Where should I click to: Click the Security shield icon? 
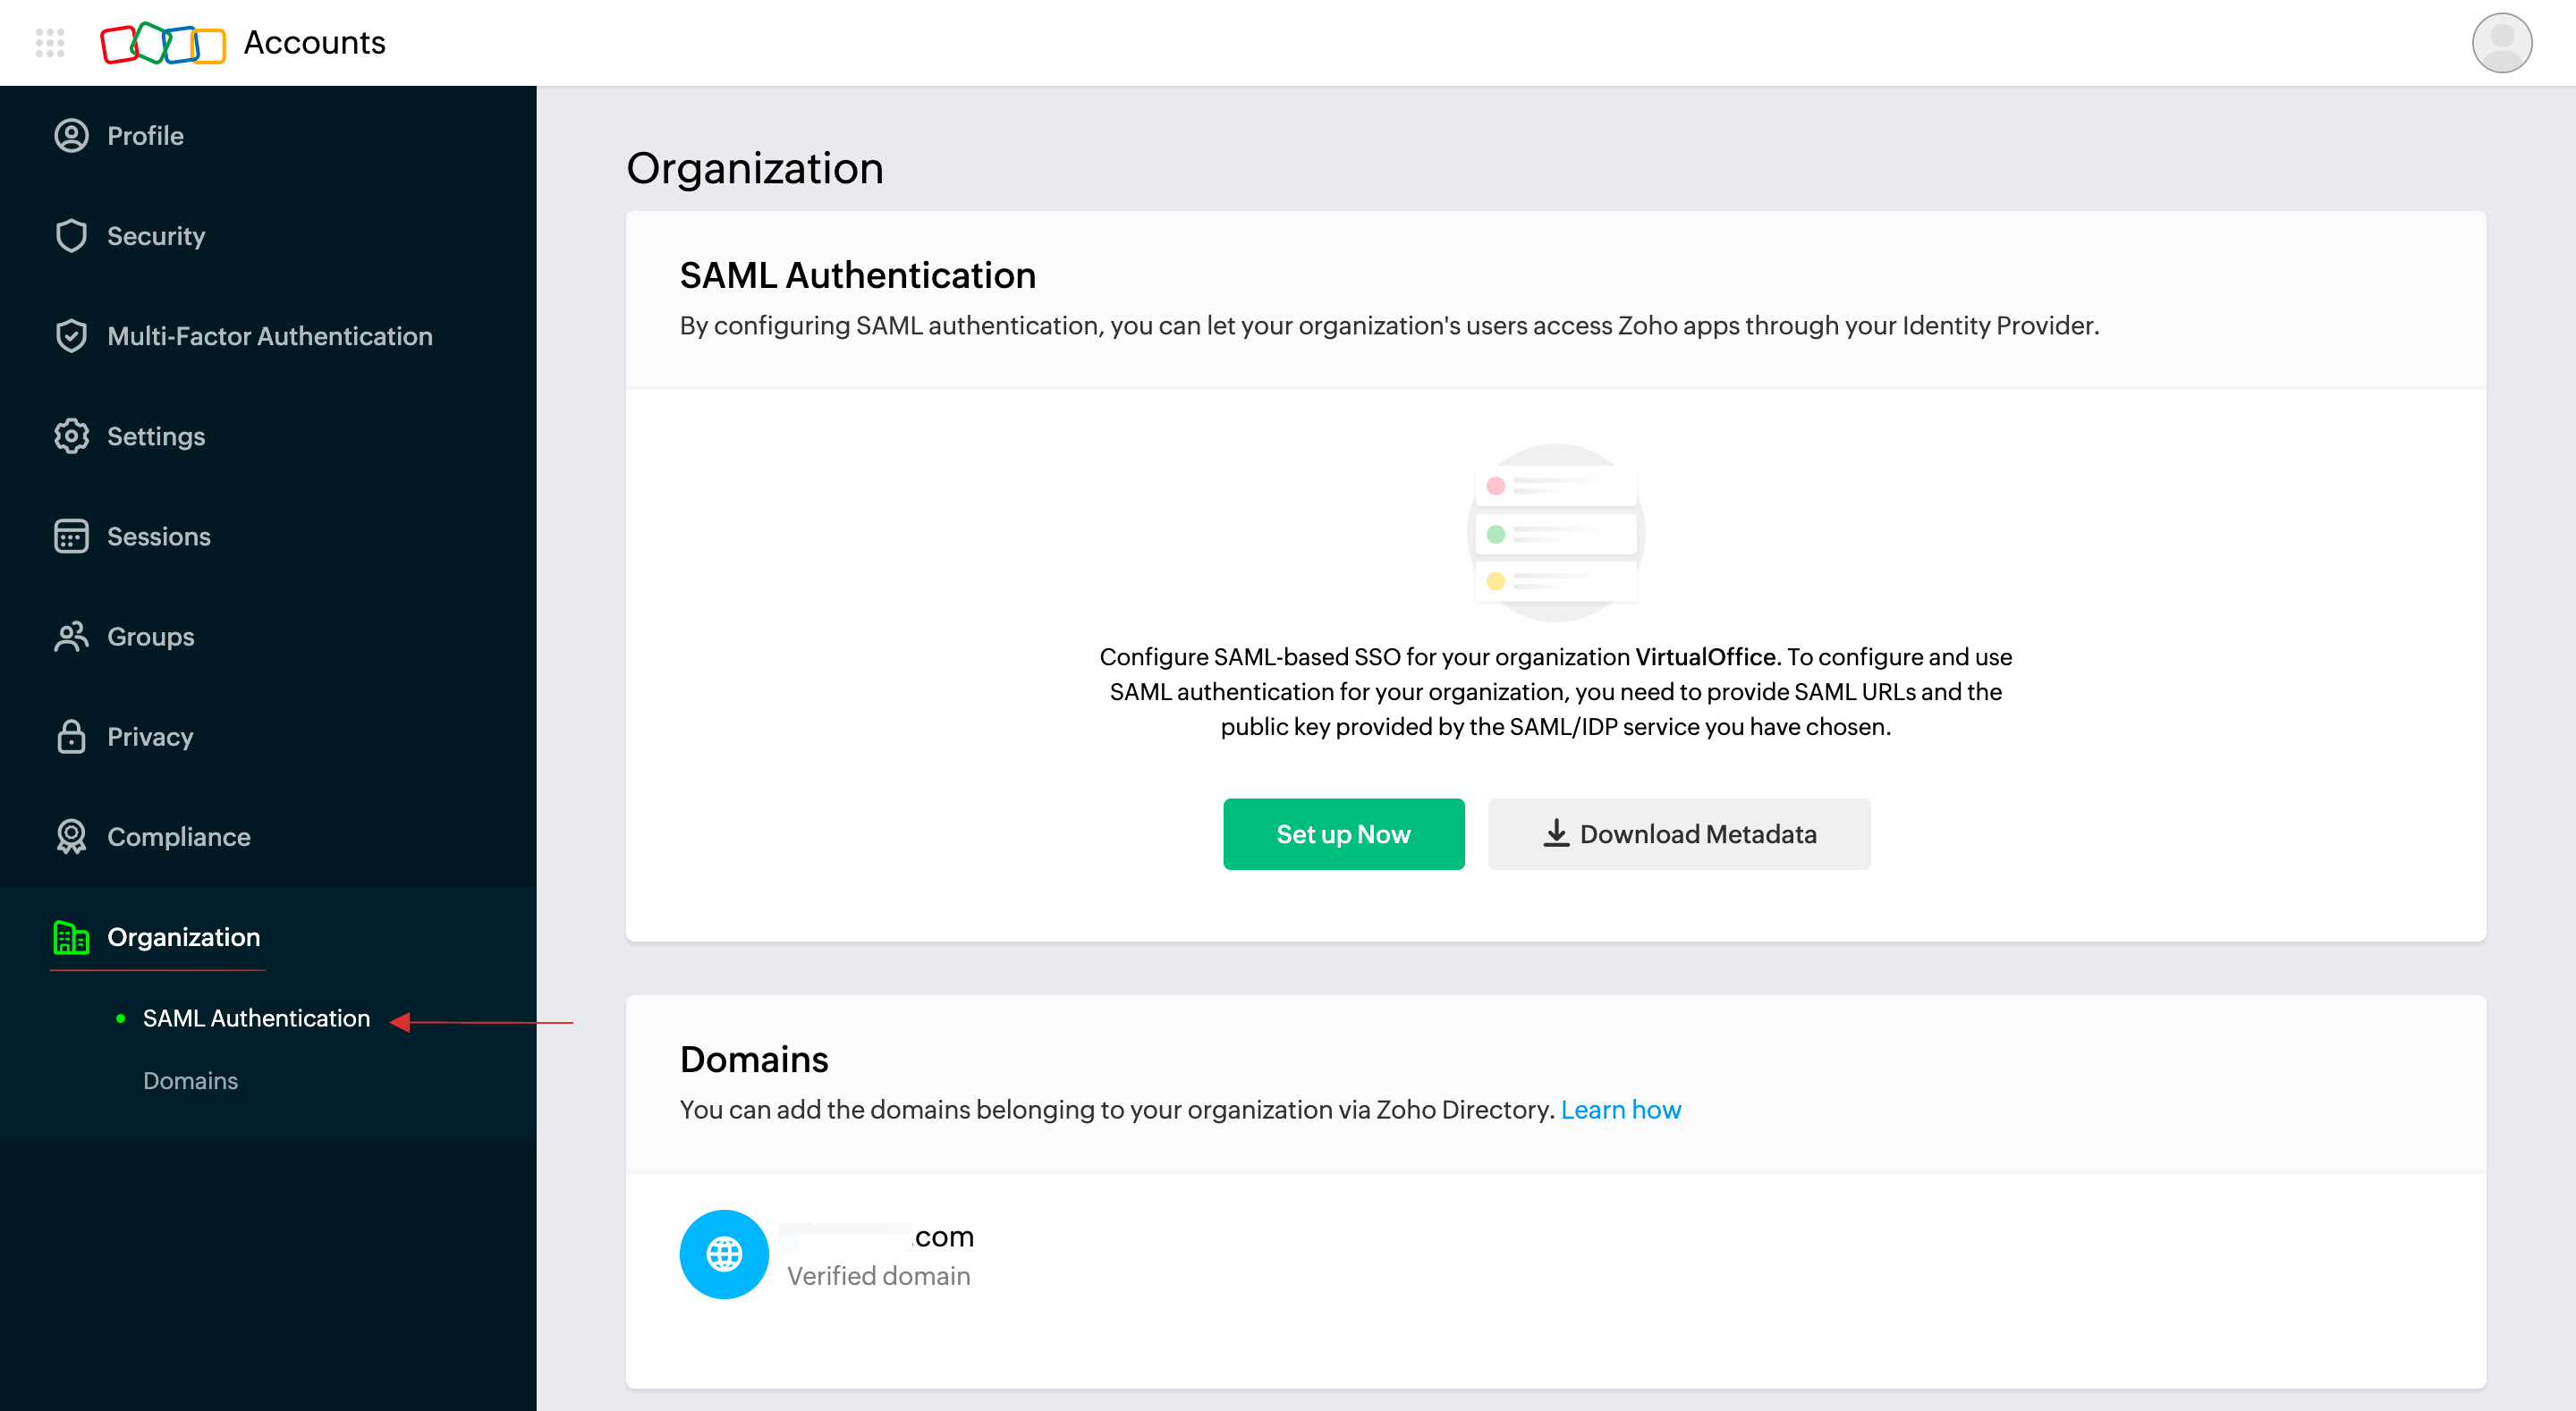coord(72,234)
